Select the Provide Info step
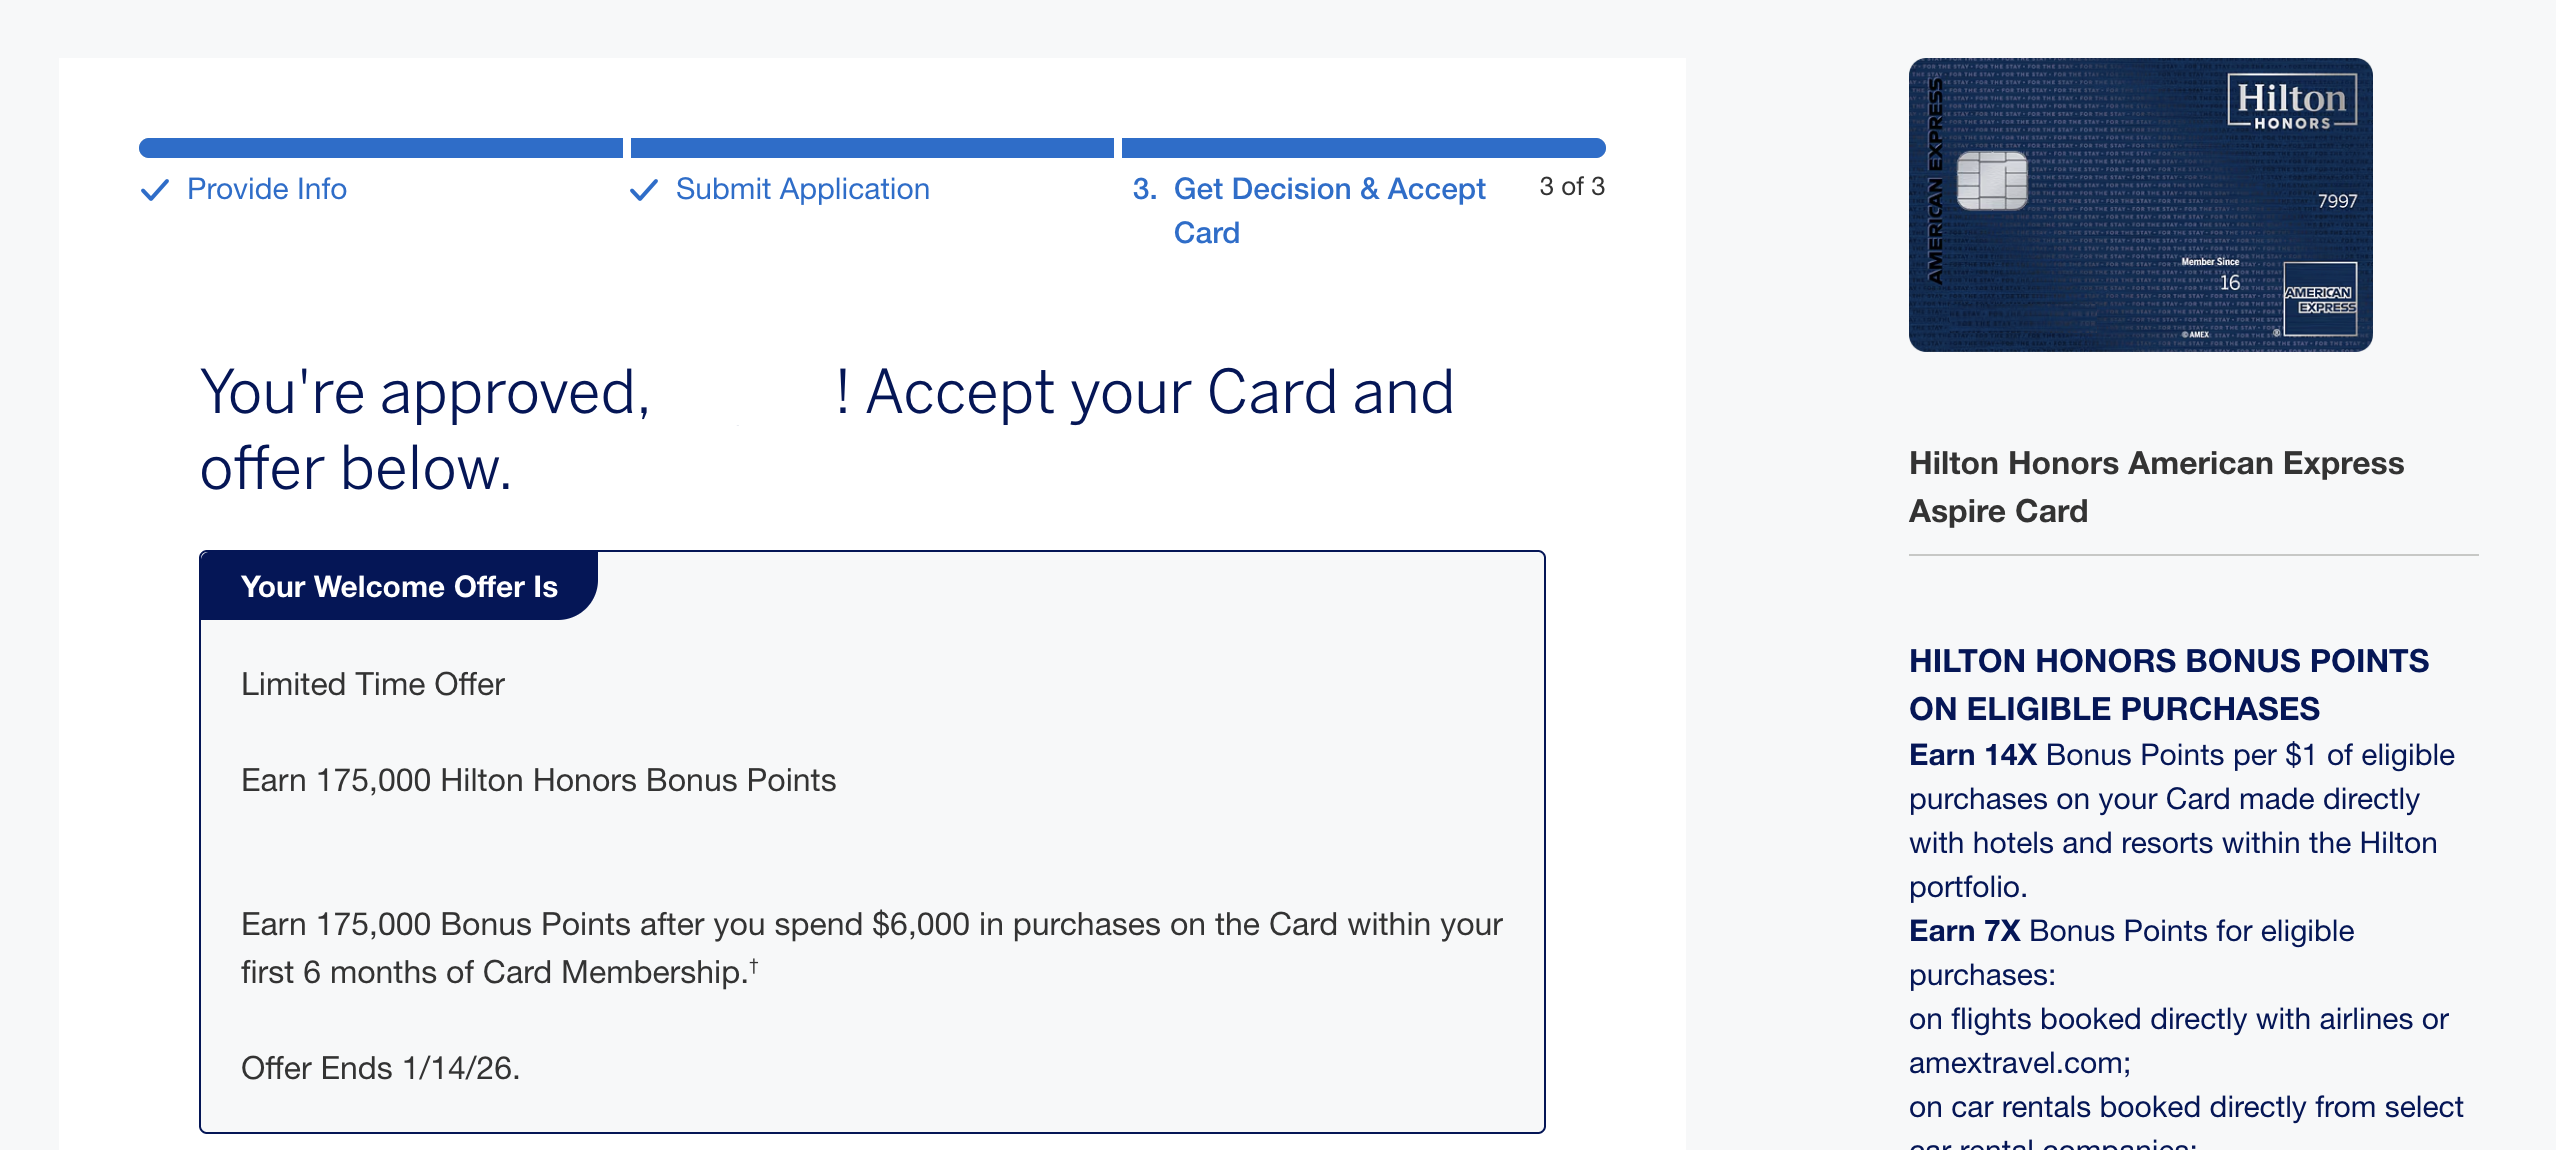The image size is (2556, 1150). (266, 189)
